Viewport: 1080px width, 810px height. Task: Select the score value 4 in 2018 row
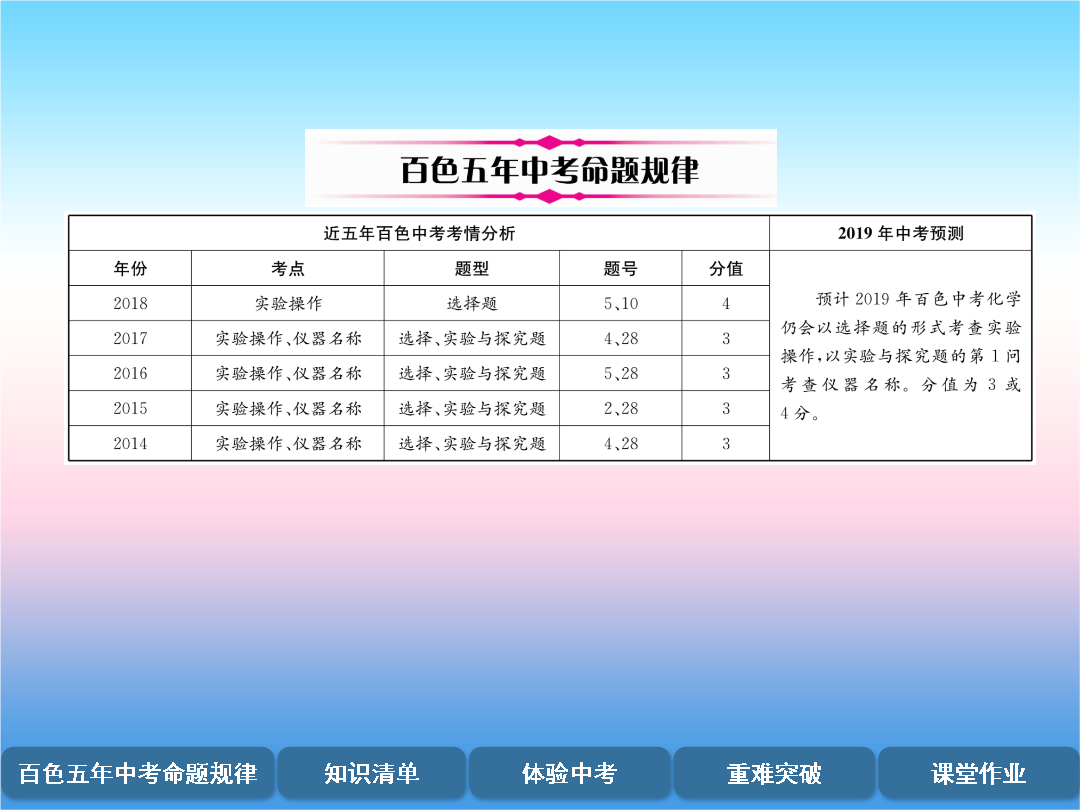(x=726, y=303)
